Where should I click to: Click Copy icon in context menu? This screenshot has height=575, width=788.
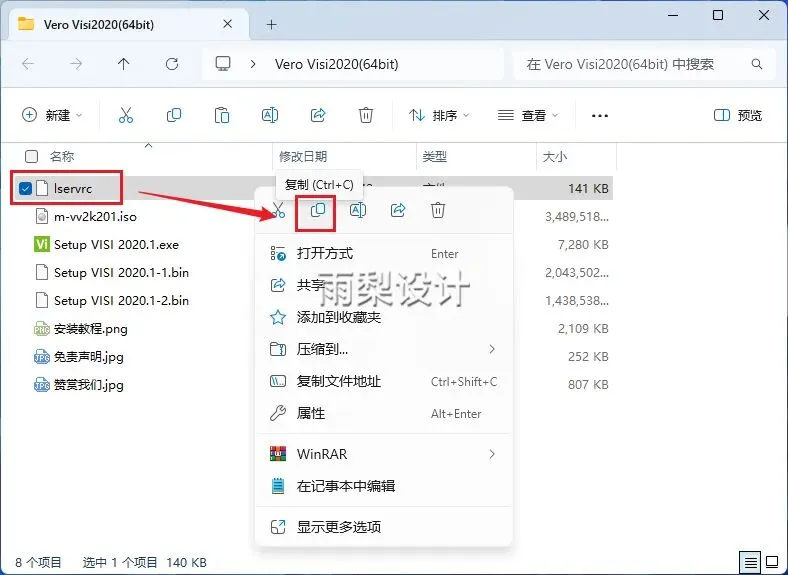pos(318,210)
